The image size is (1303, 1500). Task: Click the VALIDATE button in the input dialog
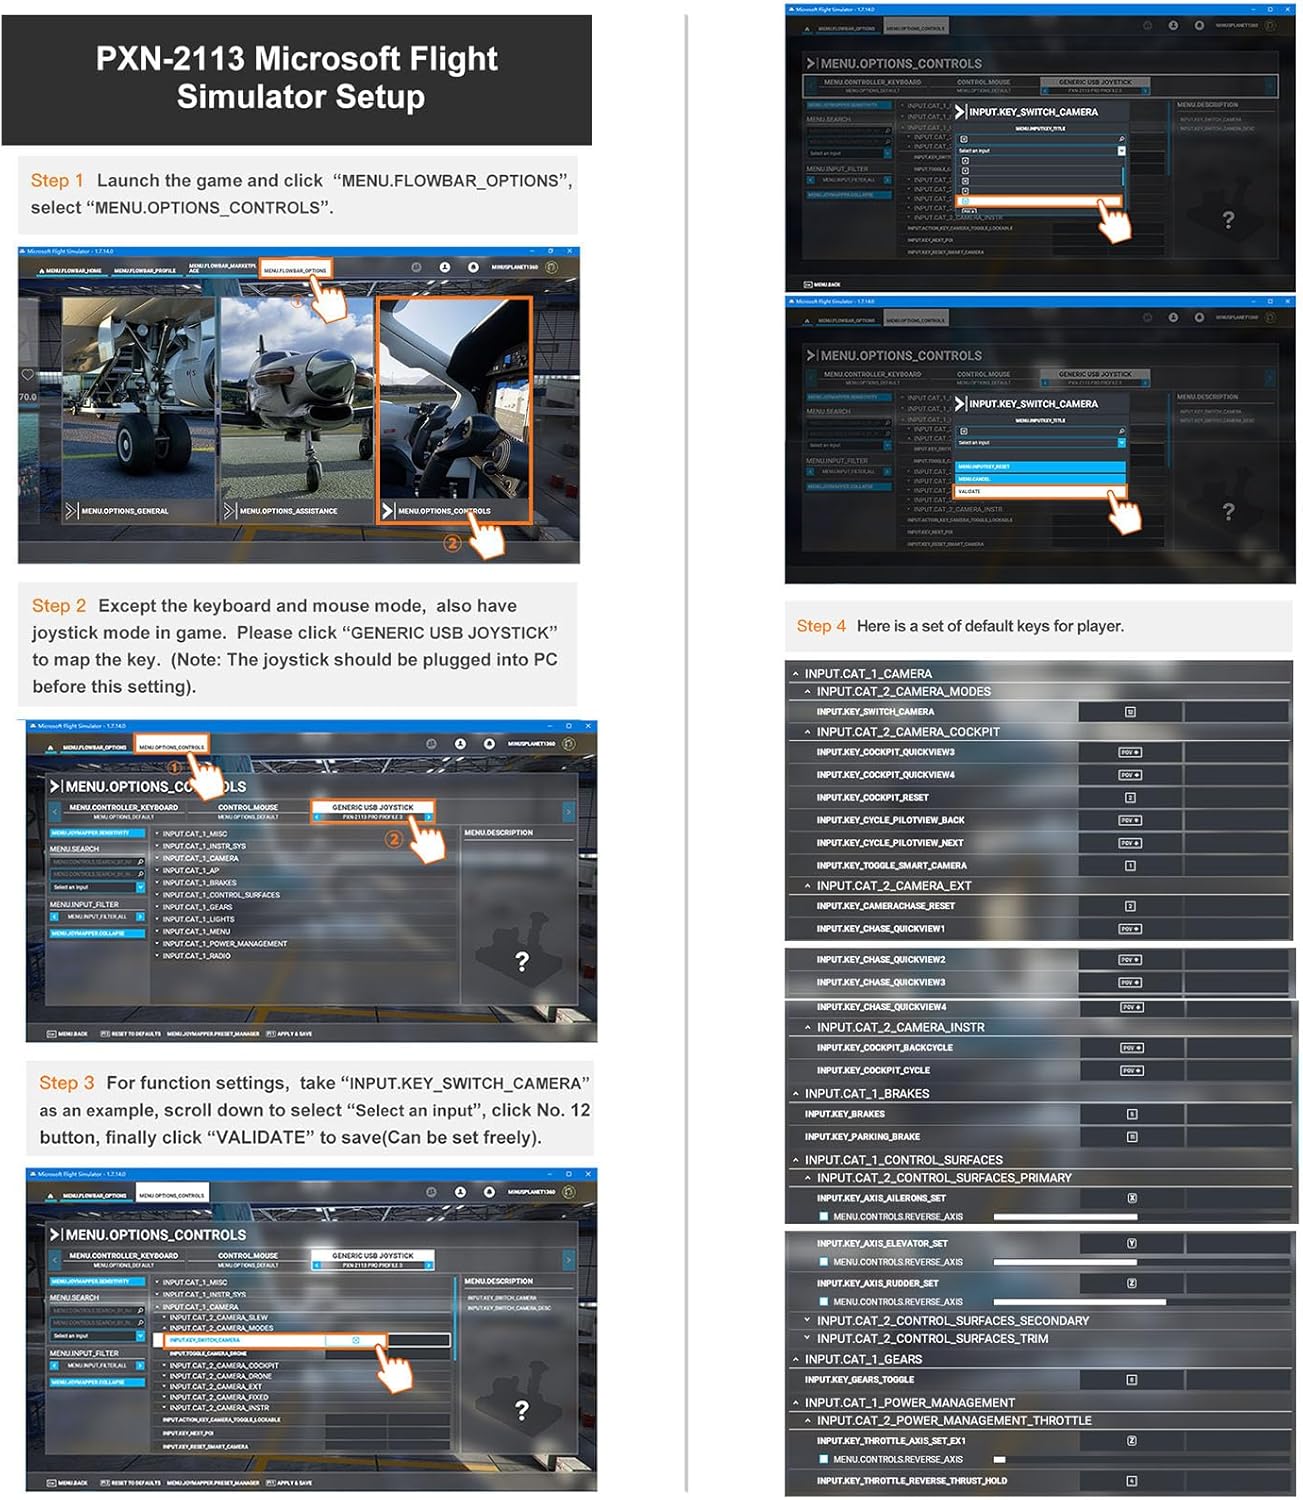coord(1040,492)
